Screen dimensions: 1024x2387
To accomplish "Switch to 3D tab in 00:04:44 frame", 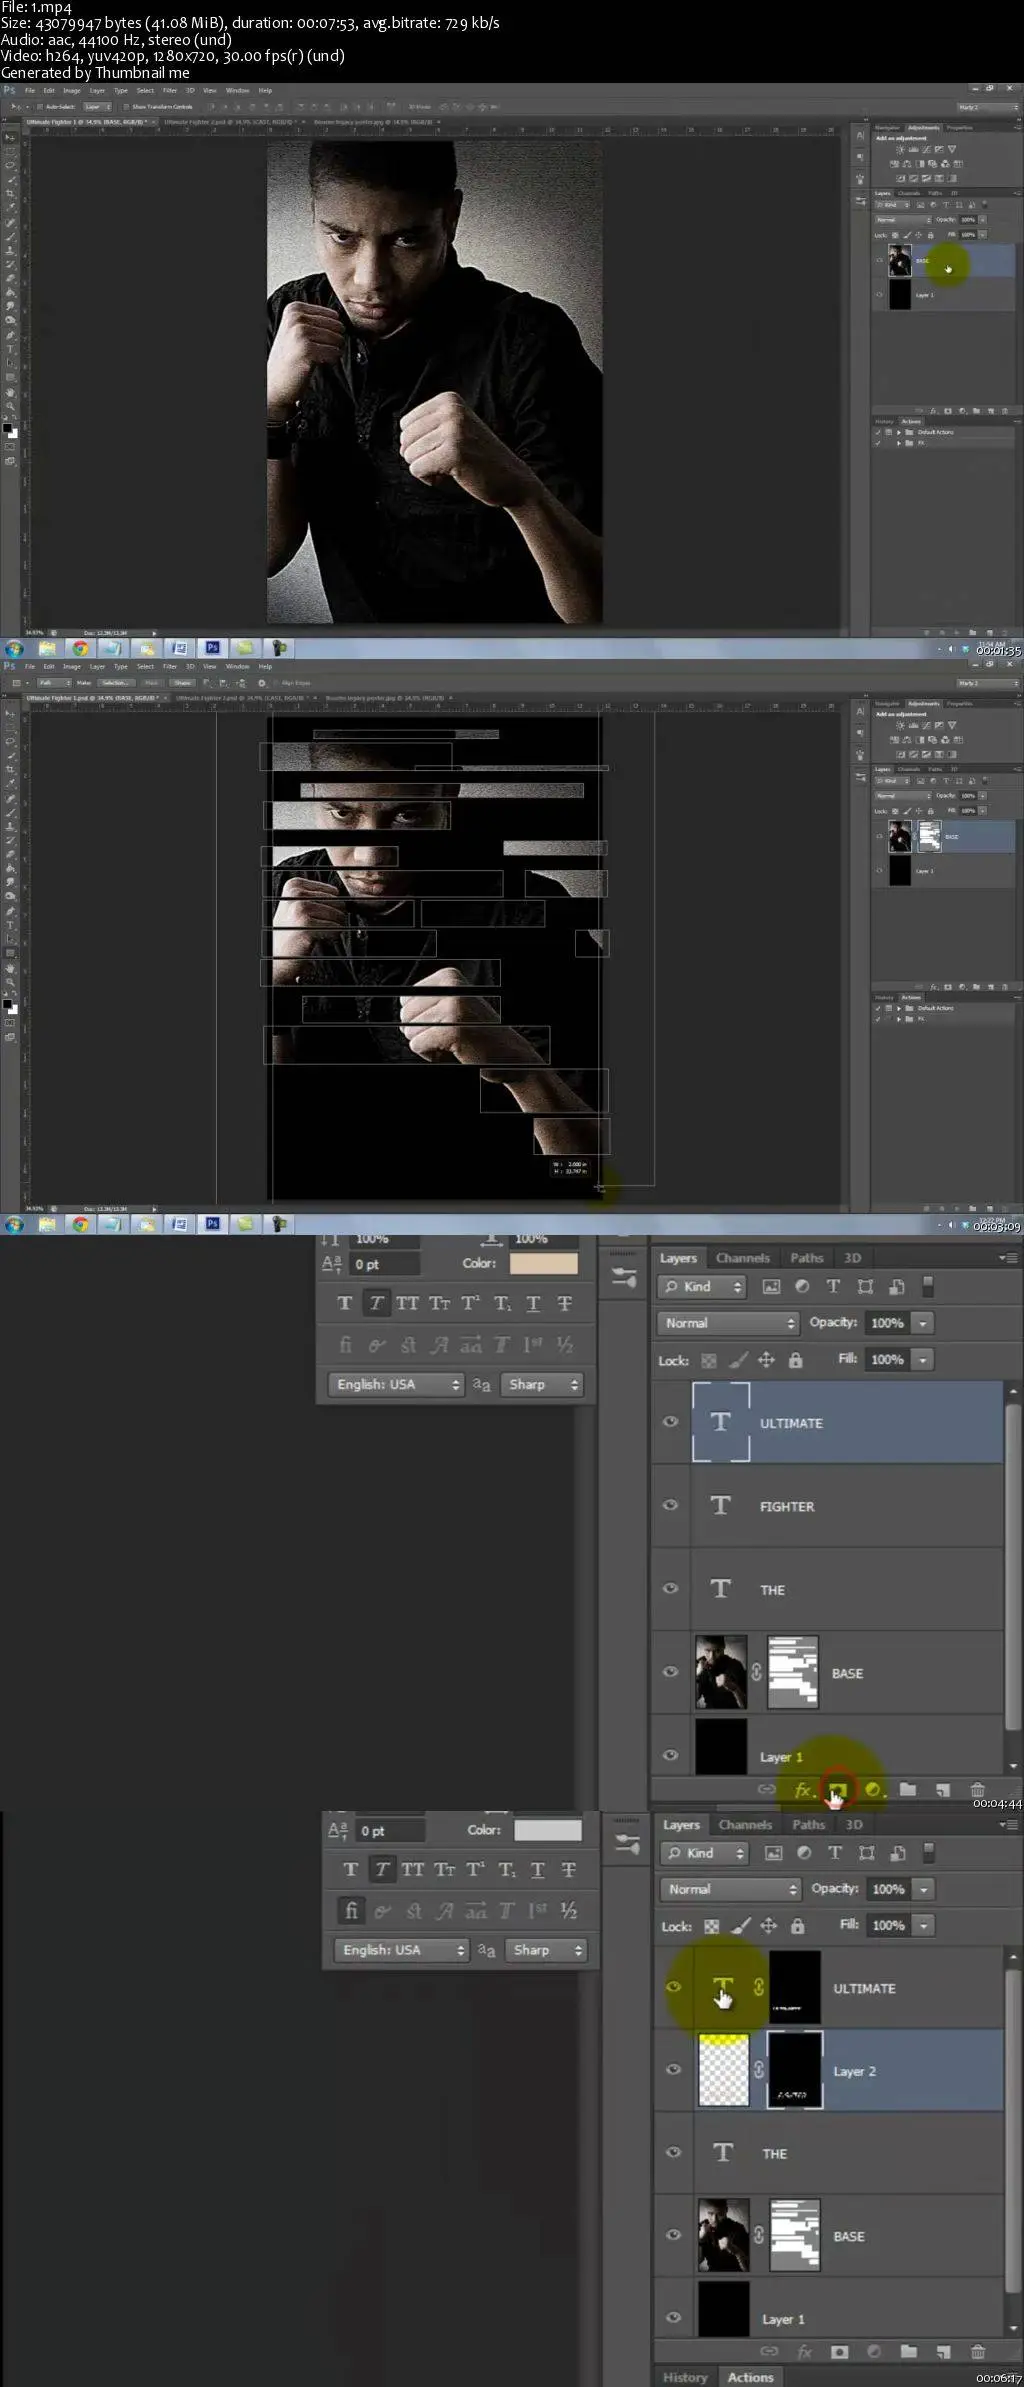I will pyautogui.click(x=852, y=1258).
